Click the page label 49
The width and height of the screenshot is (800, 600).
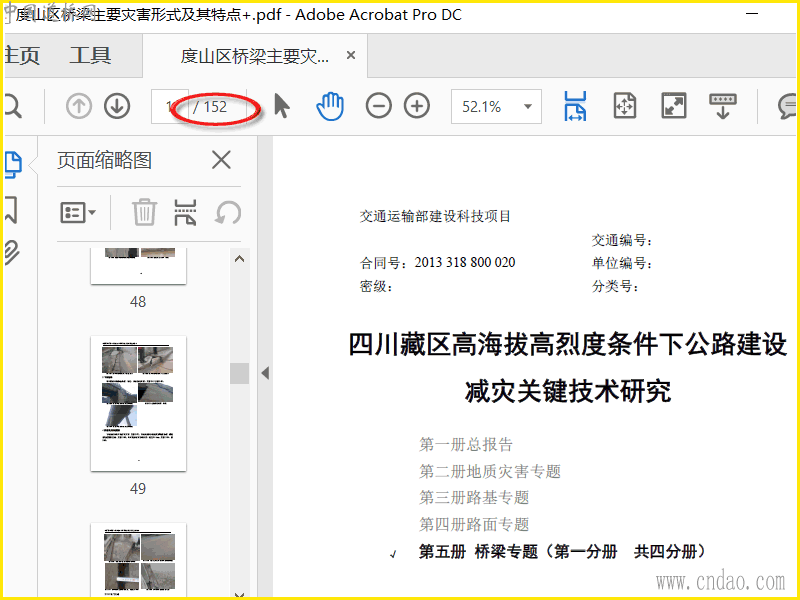pos(138,488)
